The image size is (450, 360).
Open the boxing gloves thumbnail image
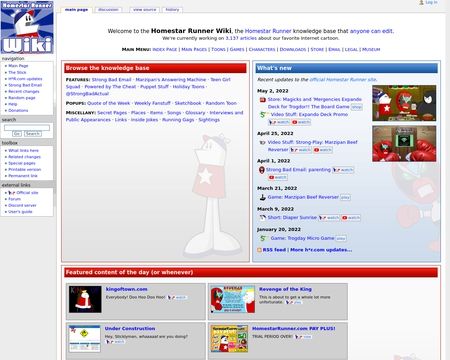click(404, 144)
